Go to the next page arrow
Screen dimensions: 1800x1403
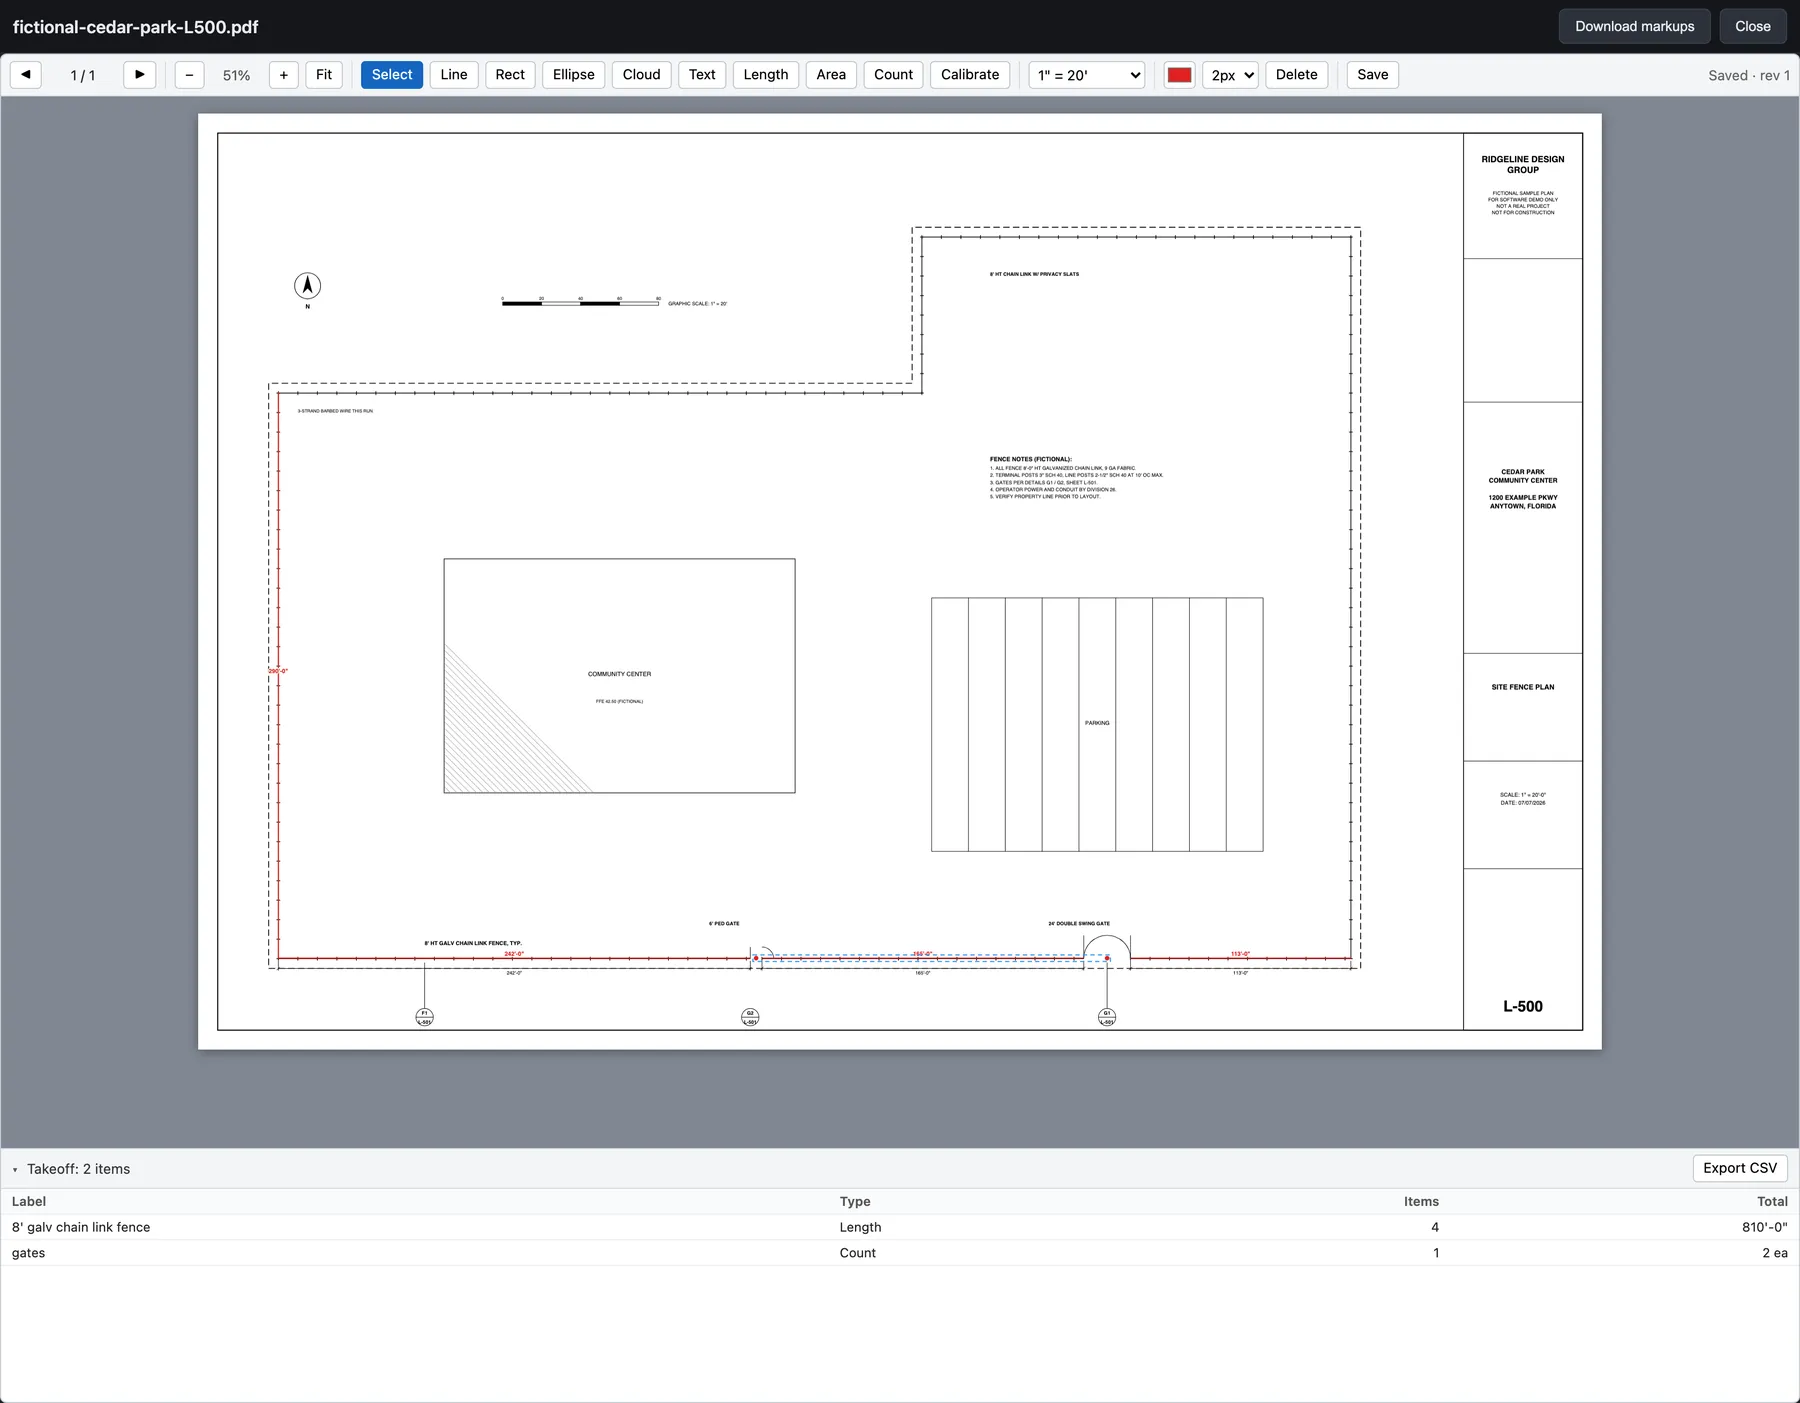point(140,75)
